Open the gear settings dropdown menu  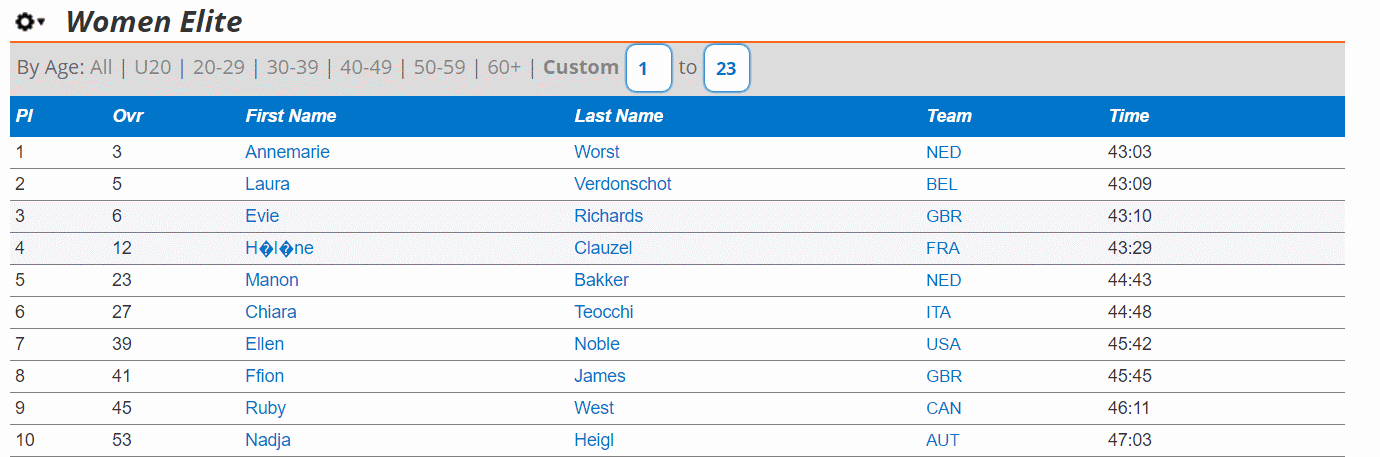point(30,21)
